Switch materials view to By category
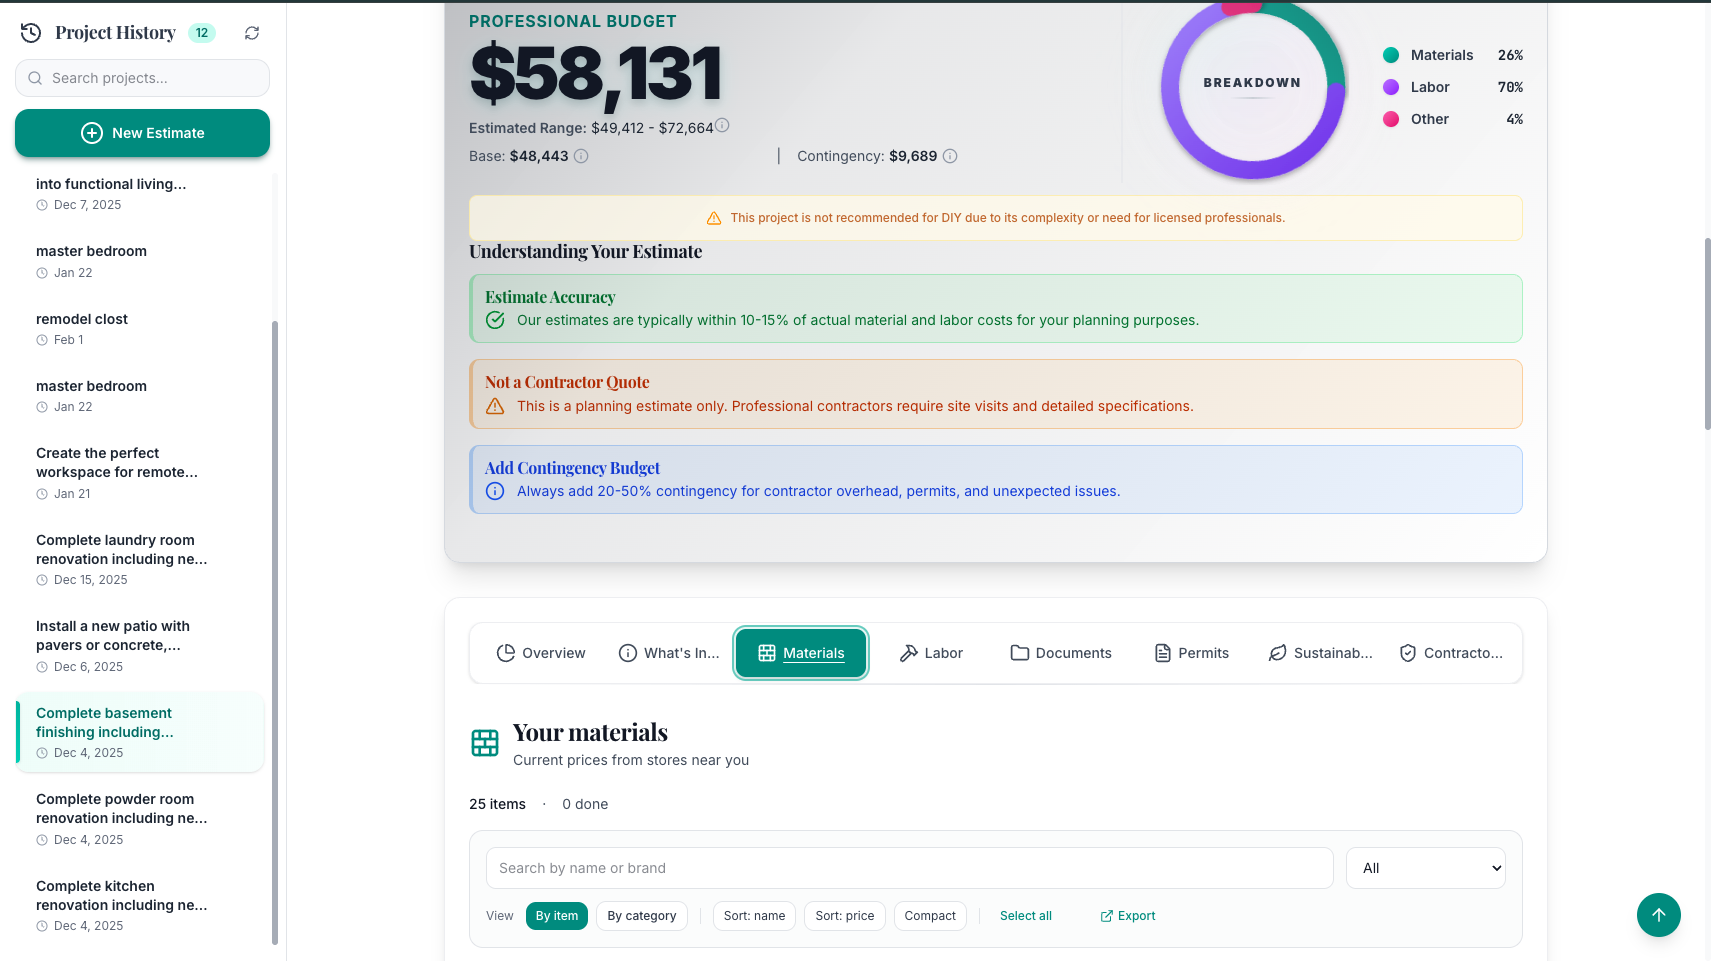The height and width of the screenshot is (961, 1711). [641, 916]
